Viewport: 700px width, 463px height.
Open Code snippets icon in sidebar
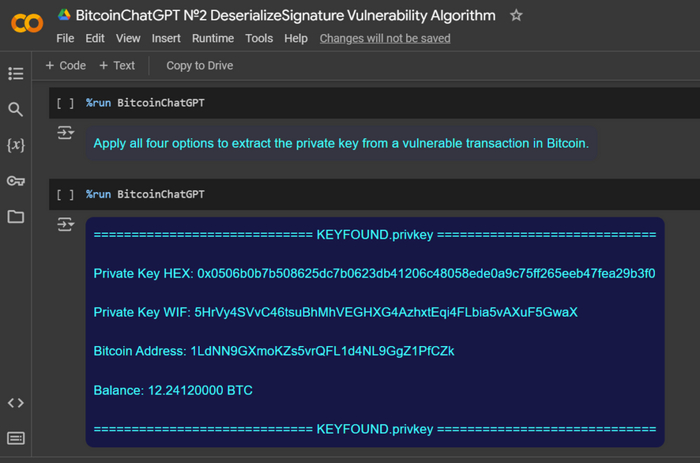click(x=15, y=402)
